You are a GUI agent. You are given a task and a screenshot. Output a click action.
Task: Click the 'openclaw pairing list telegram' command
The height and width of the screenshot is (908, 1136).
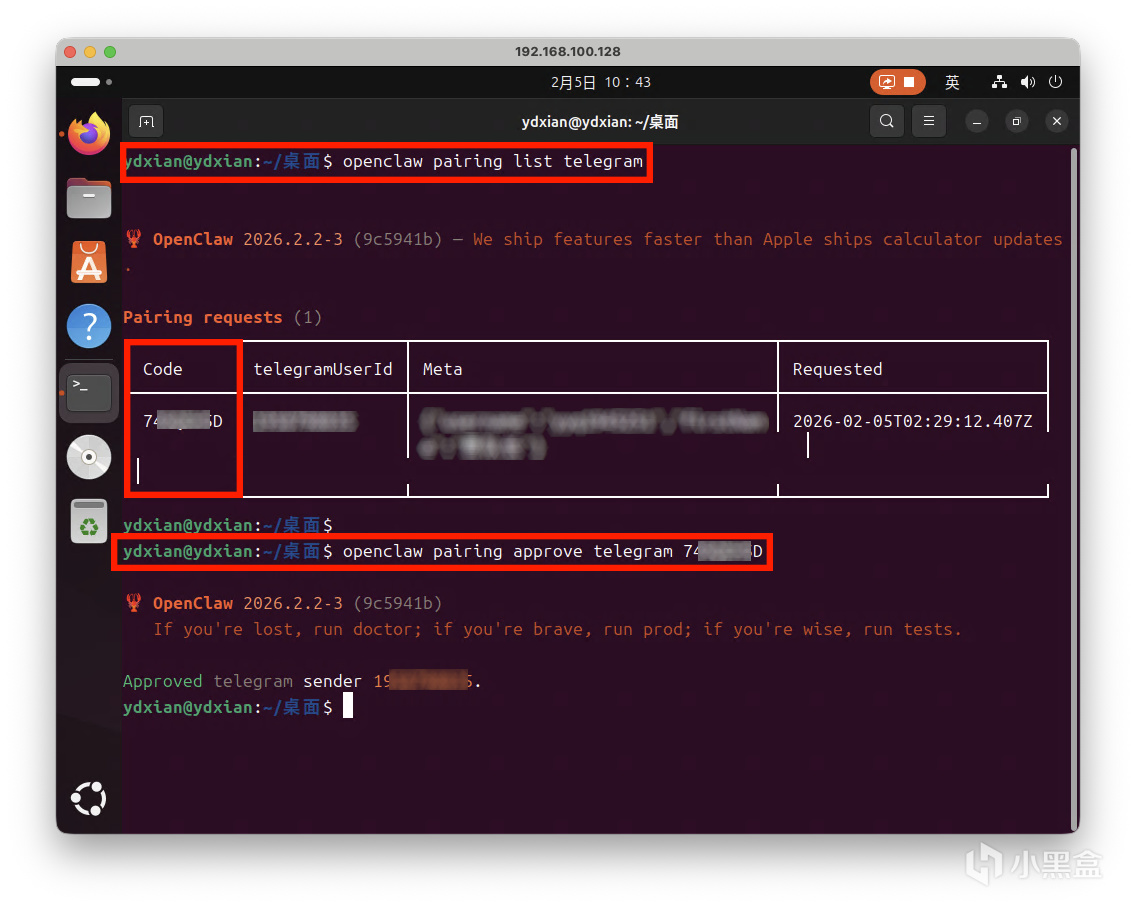point(493,161)
